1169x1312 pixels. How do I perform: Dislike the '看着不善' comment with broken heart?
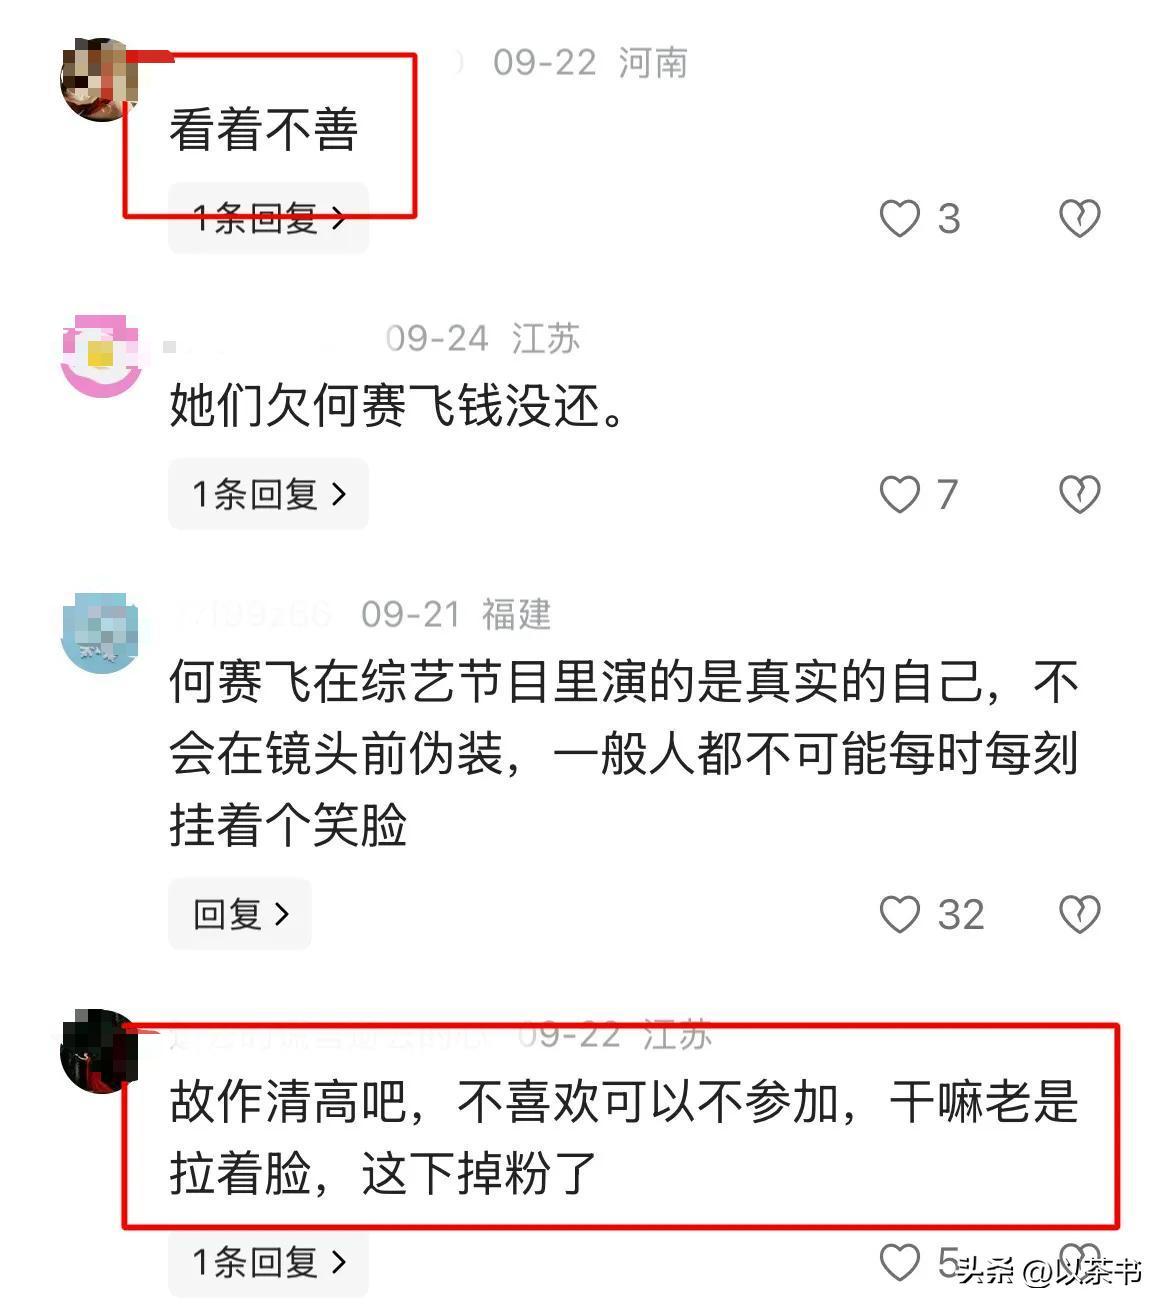pos(1079,218)
